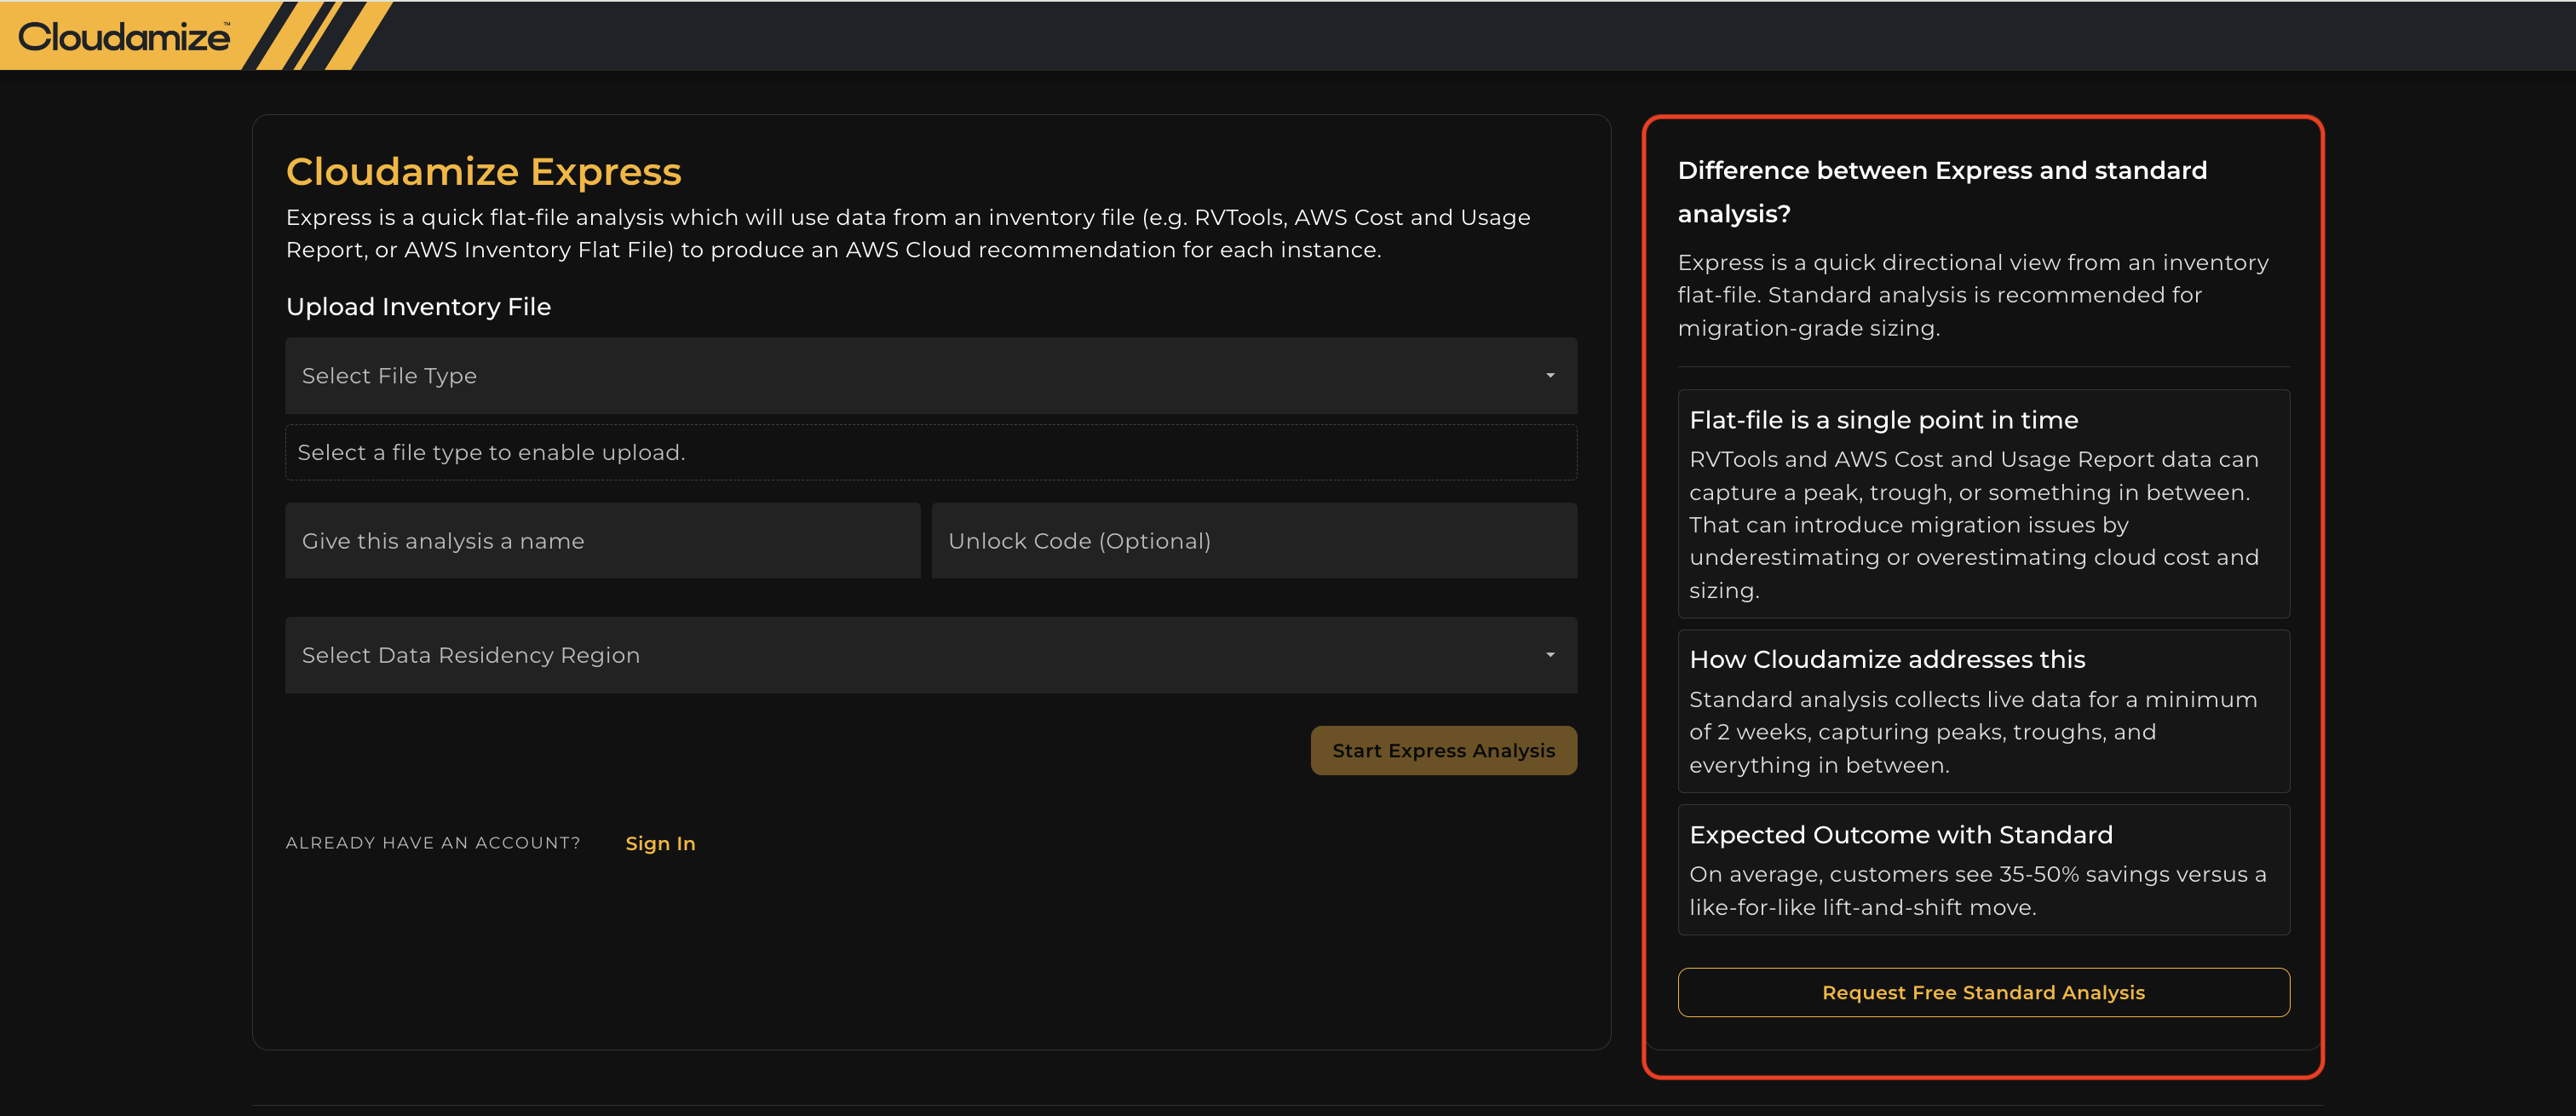Open the Select File Type dropdown
Viewport: 2576px width, 1116px height.
930,376
